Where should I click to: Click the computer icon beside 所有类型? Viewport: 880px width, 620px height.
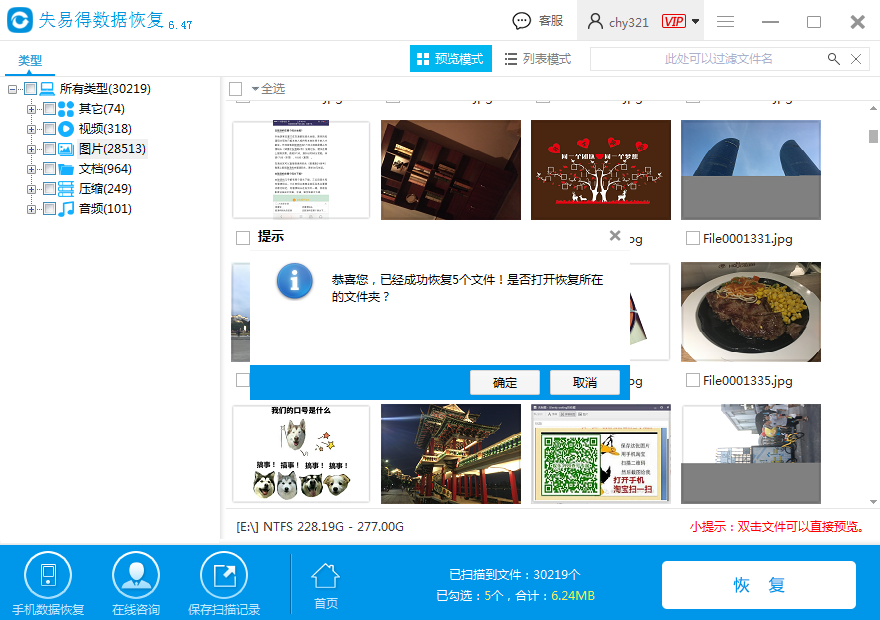click(47, 89)
